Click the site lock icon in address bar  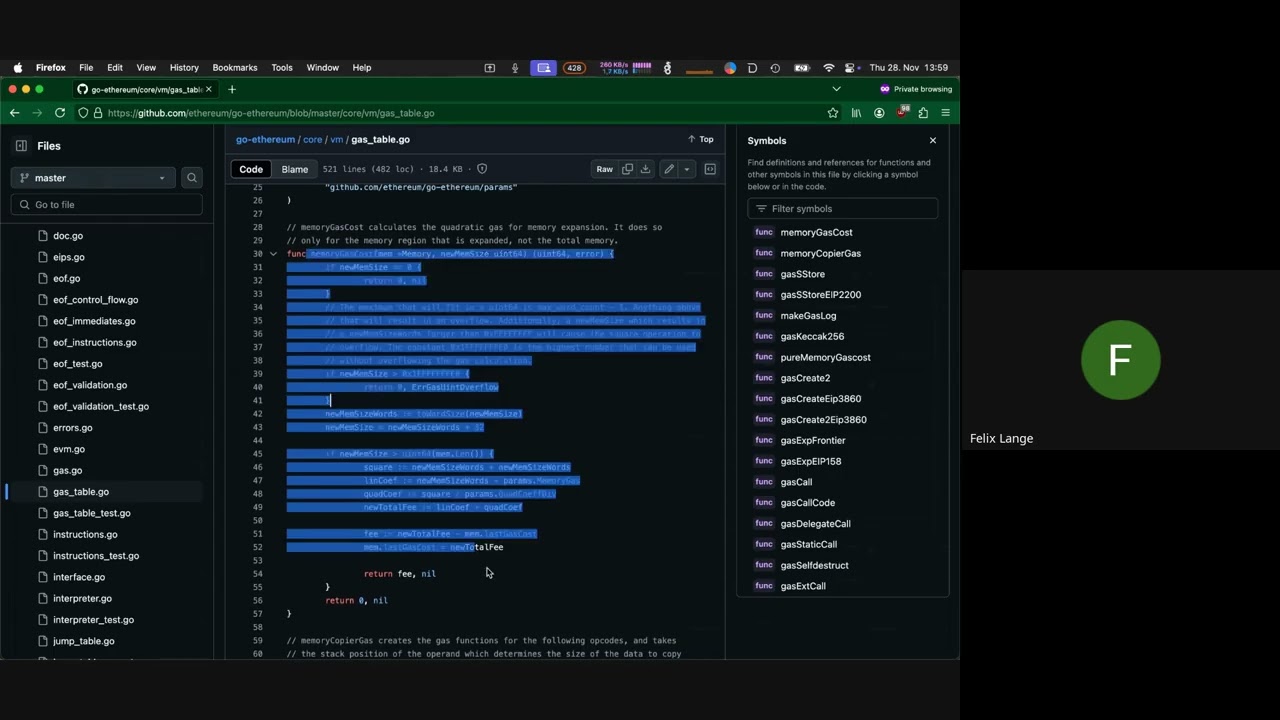[x=98, y=113]
